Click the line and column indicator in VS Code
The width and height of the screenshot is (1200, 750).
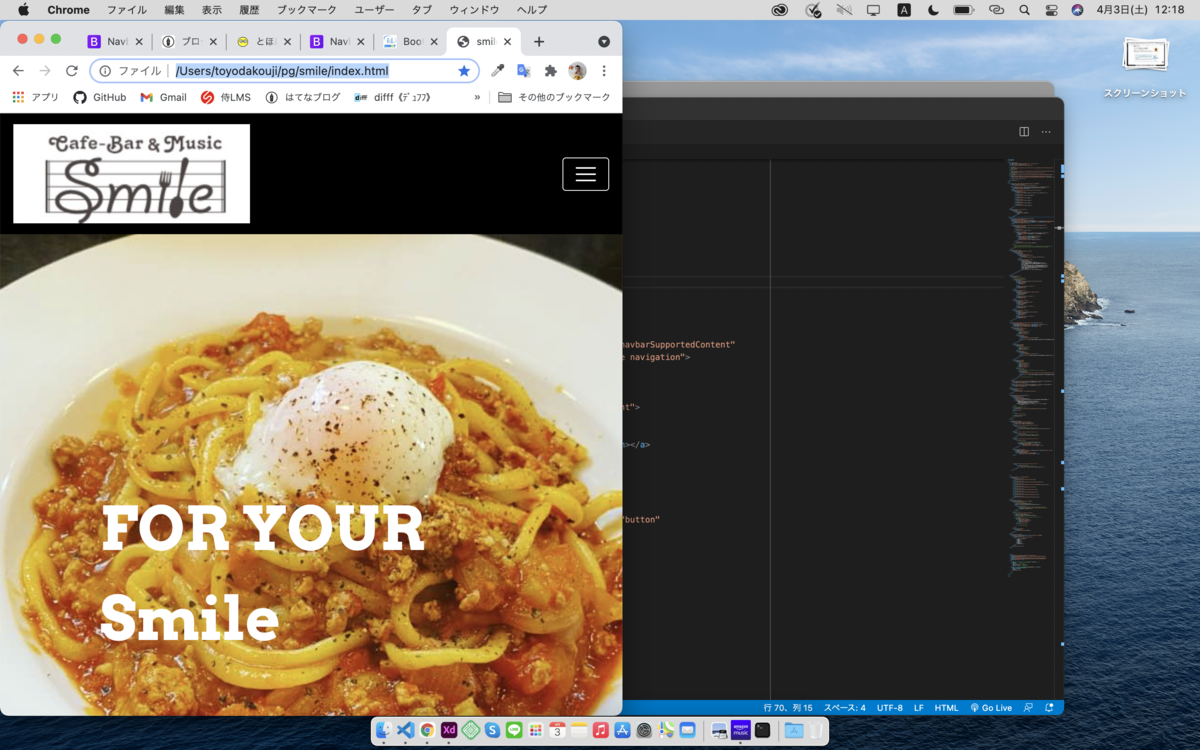788,708
